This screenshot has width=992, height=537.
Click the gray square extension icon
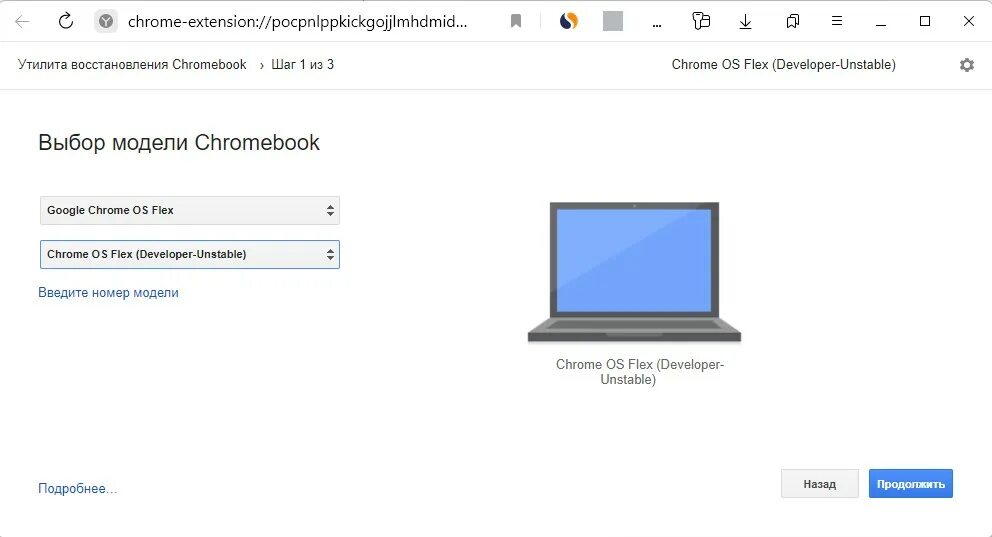click(x=612, y=22)
